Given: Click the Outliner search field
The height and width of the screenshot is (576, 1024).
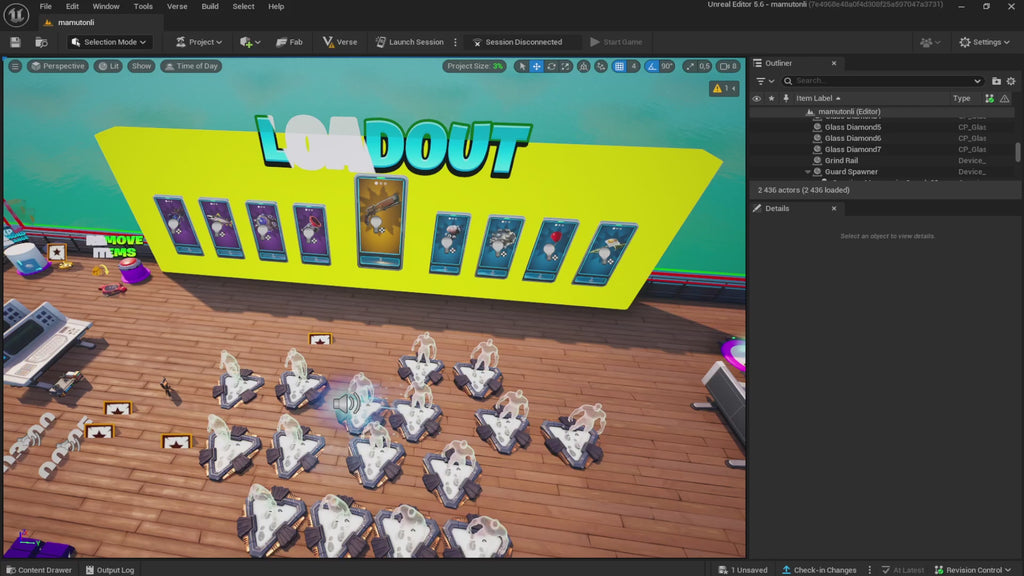Looking at the screenshot, I should pyautogui.click(x=882, y=81).
